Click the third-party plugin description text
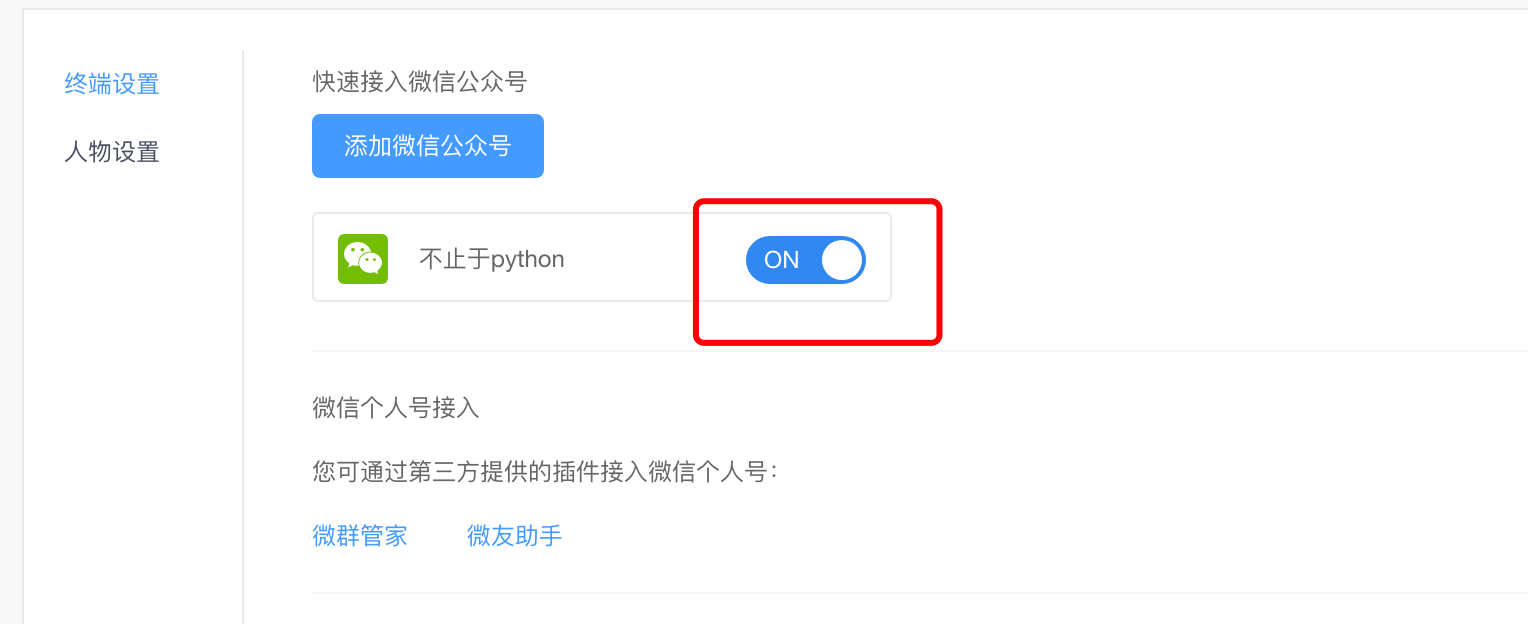The image size is (1528, 624). tap(545, 471)
